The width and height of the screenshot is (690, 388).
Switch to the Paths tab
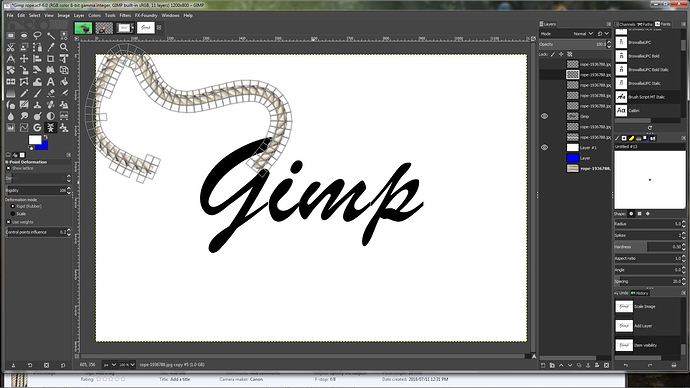pos(645,24)
